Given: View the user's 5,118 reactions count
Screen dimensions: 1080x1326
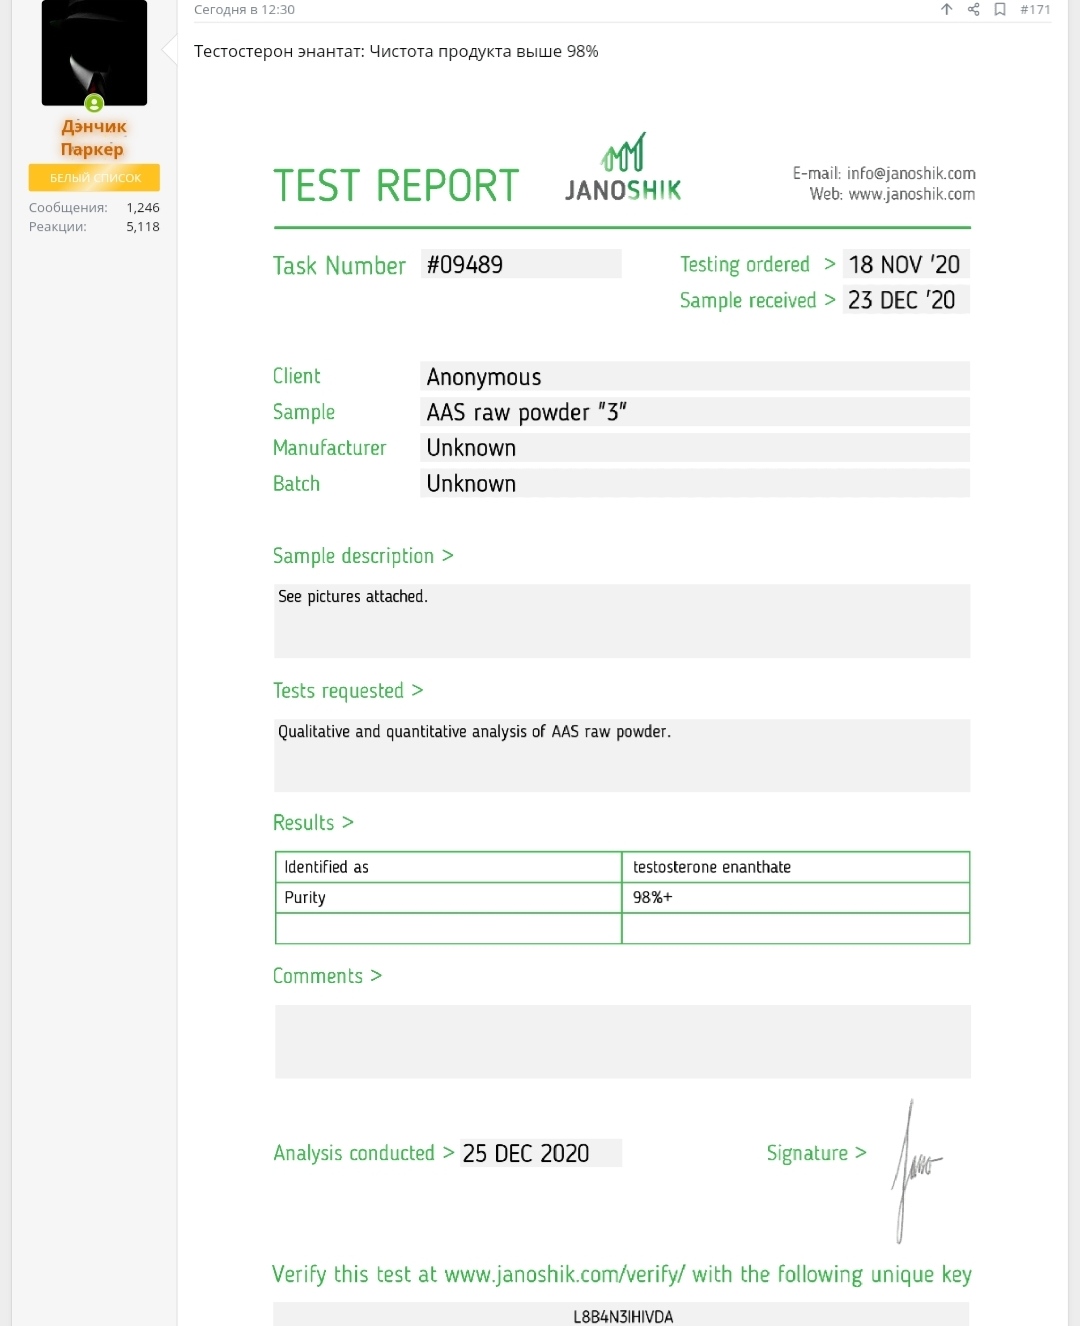Looking at the screenshot, I should tap(143, 226).
